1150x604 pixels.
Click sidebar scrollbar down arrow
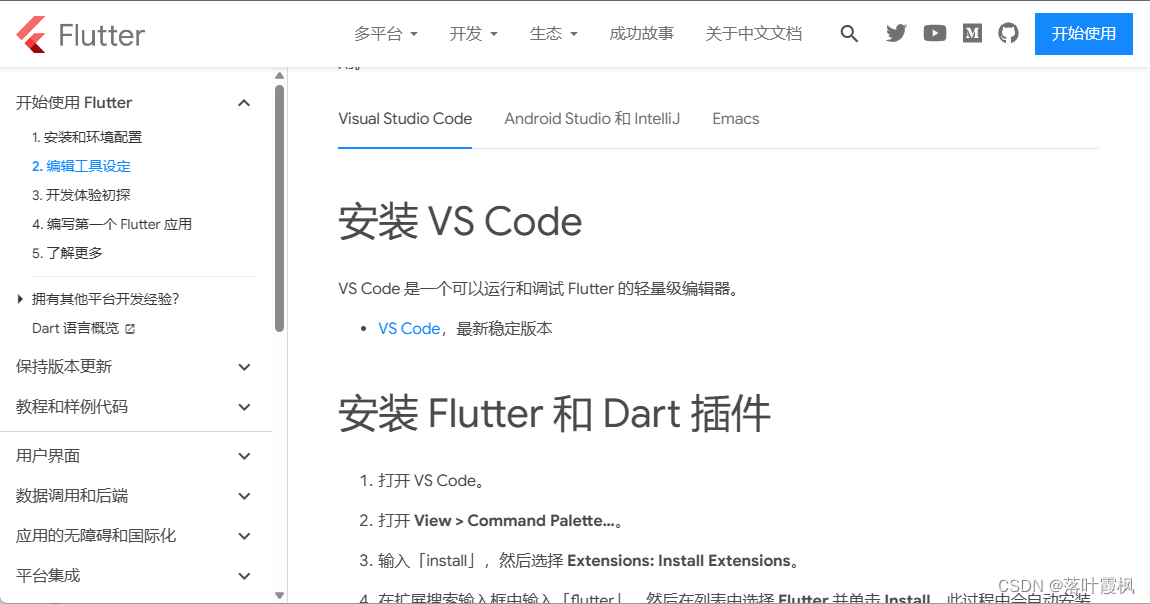point(279,595)
